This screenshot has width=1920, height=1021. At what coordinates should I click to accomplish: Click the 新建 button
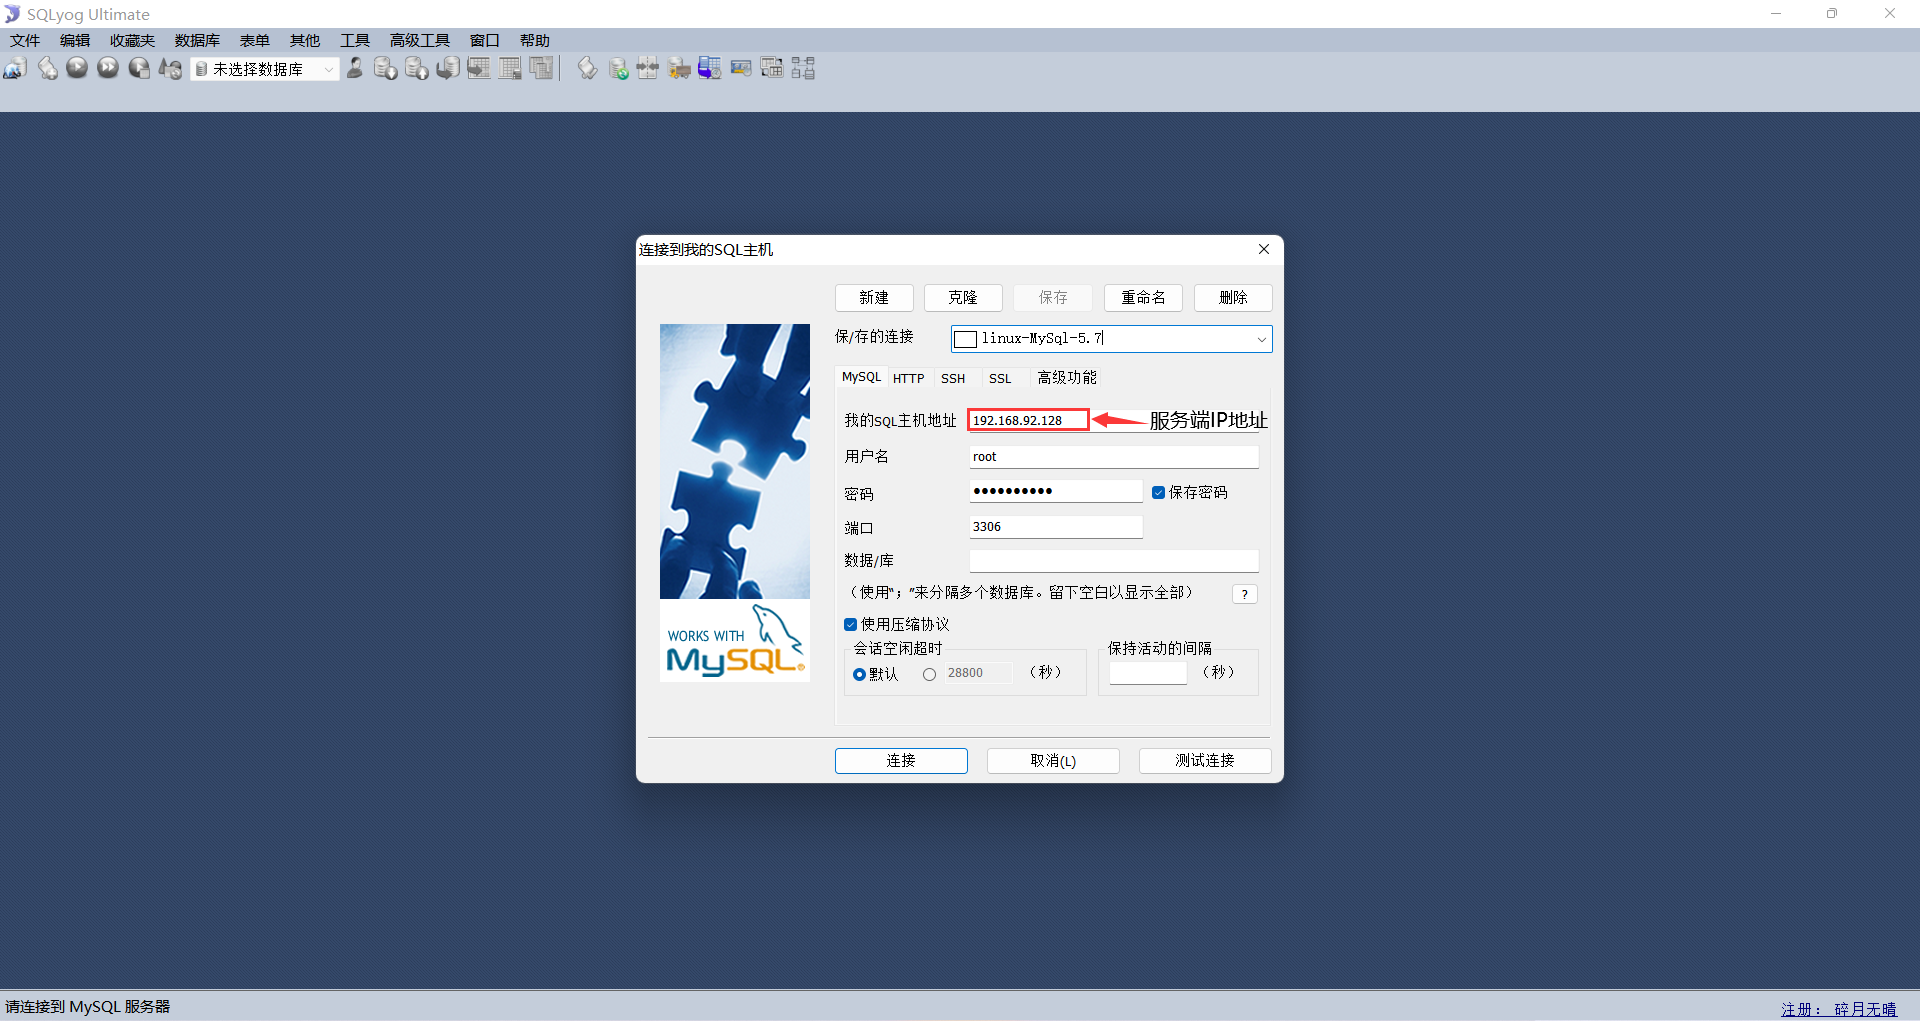click(874, 297)
